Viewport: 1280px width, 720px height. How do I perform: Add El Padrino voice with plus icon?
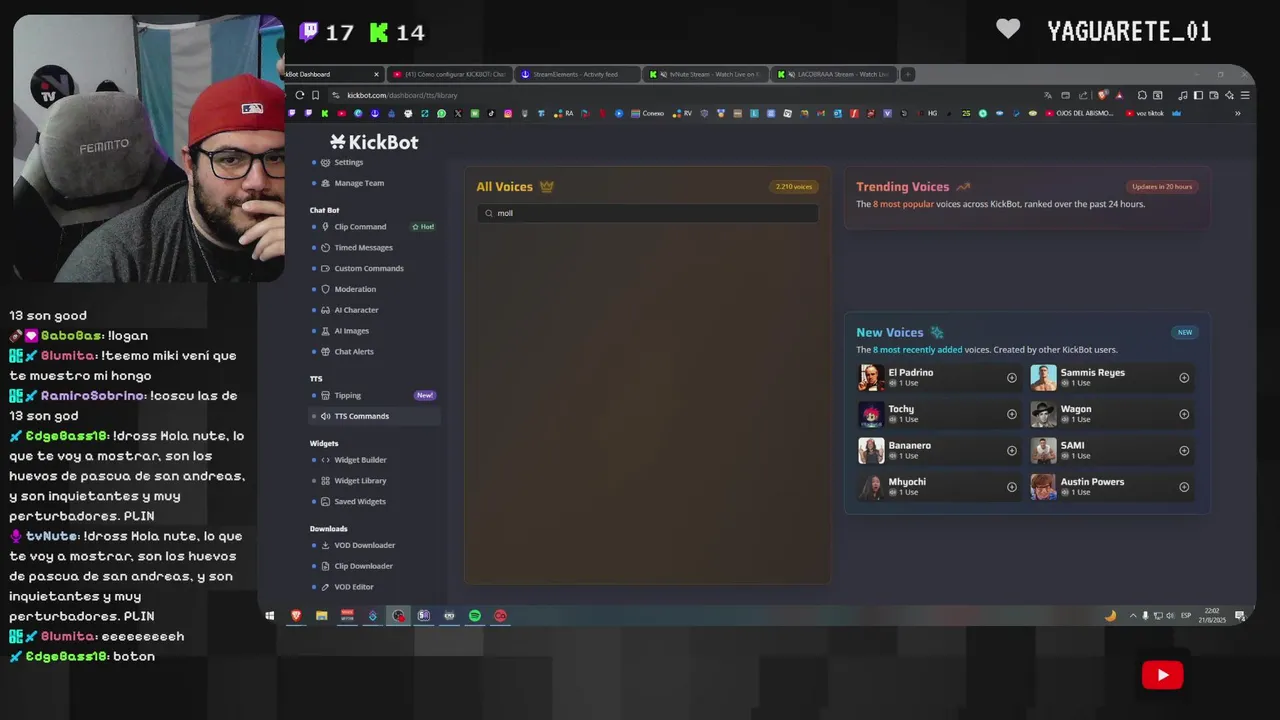1012,378
